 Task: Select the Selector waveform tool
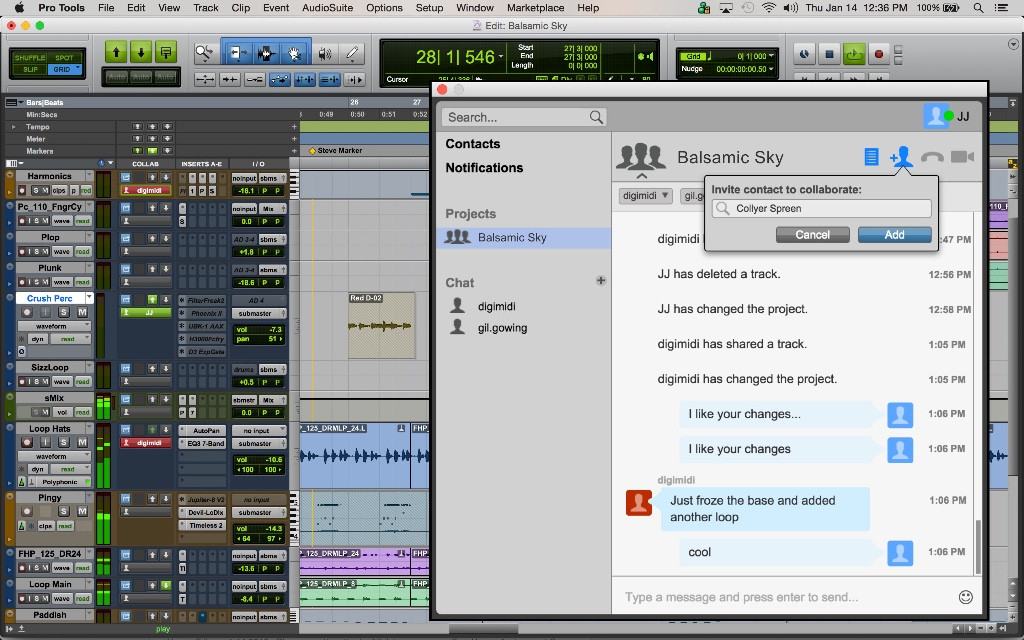[x=266, y=53]
